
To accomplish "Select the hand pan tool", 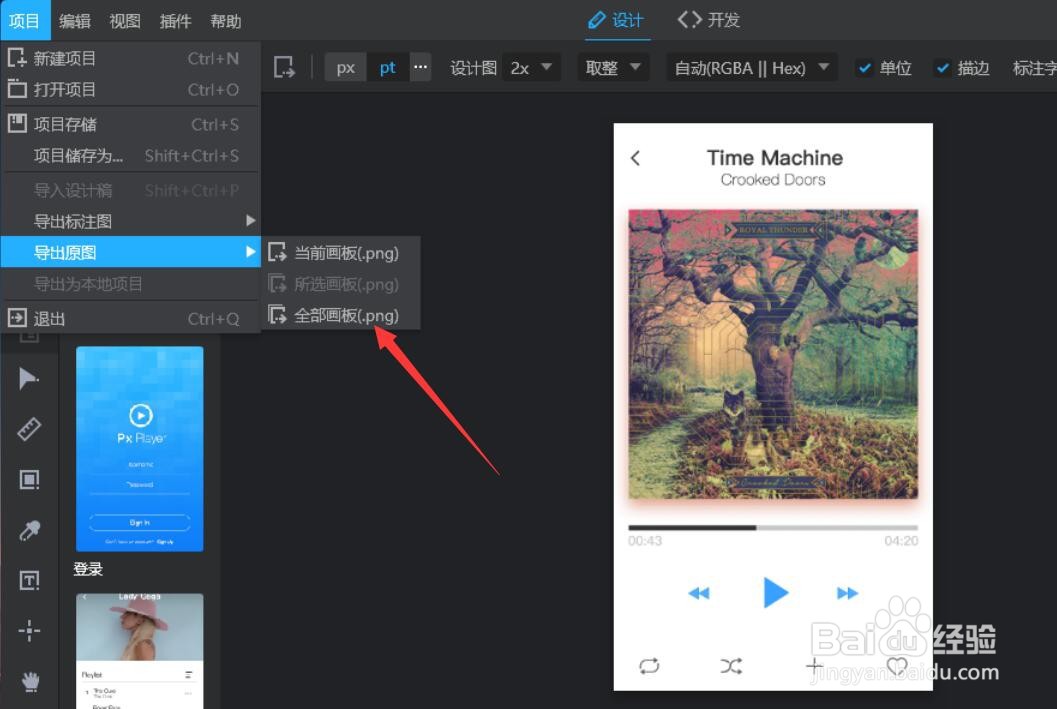I will pos(30,681).
